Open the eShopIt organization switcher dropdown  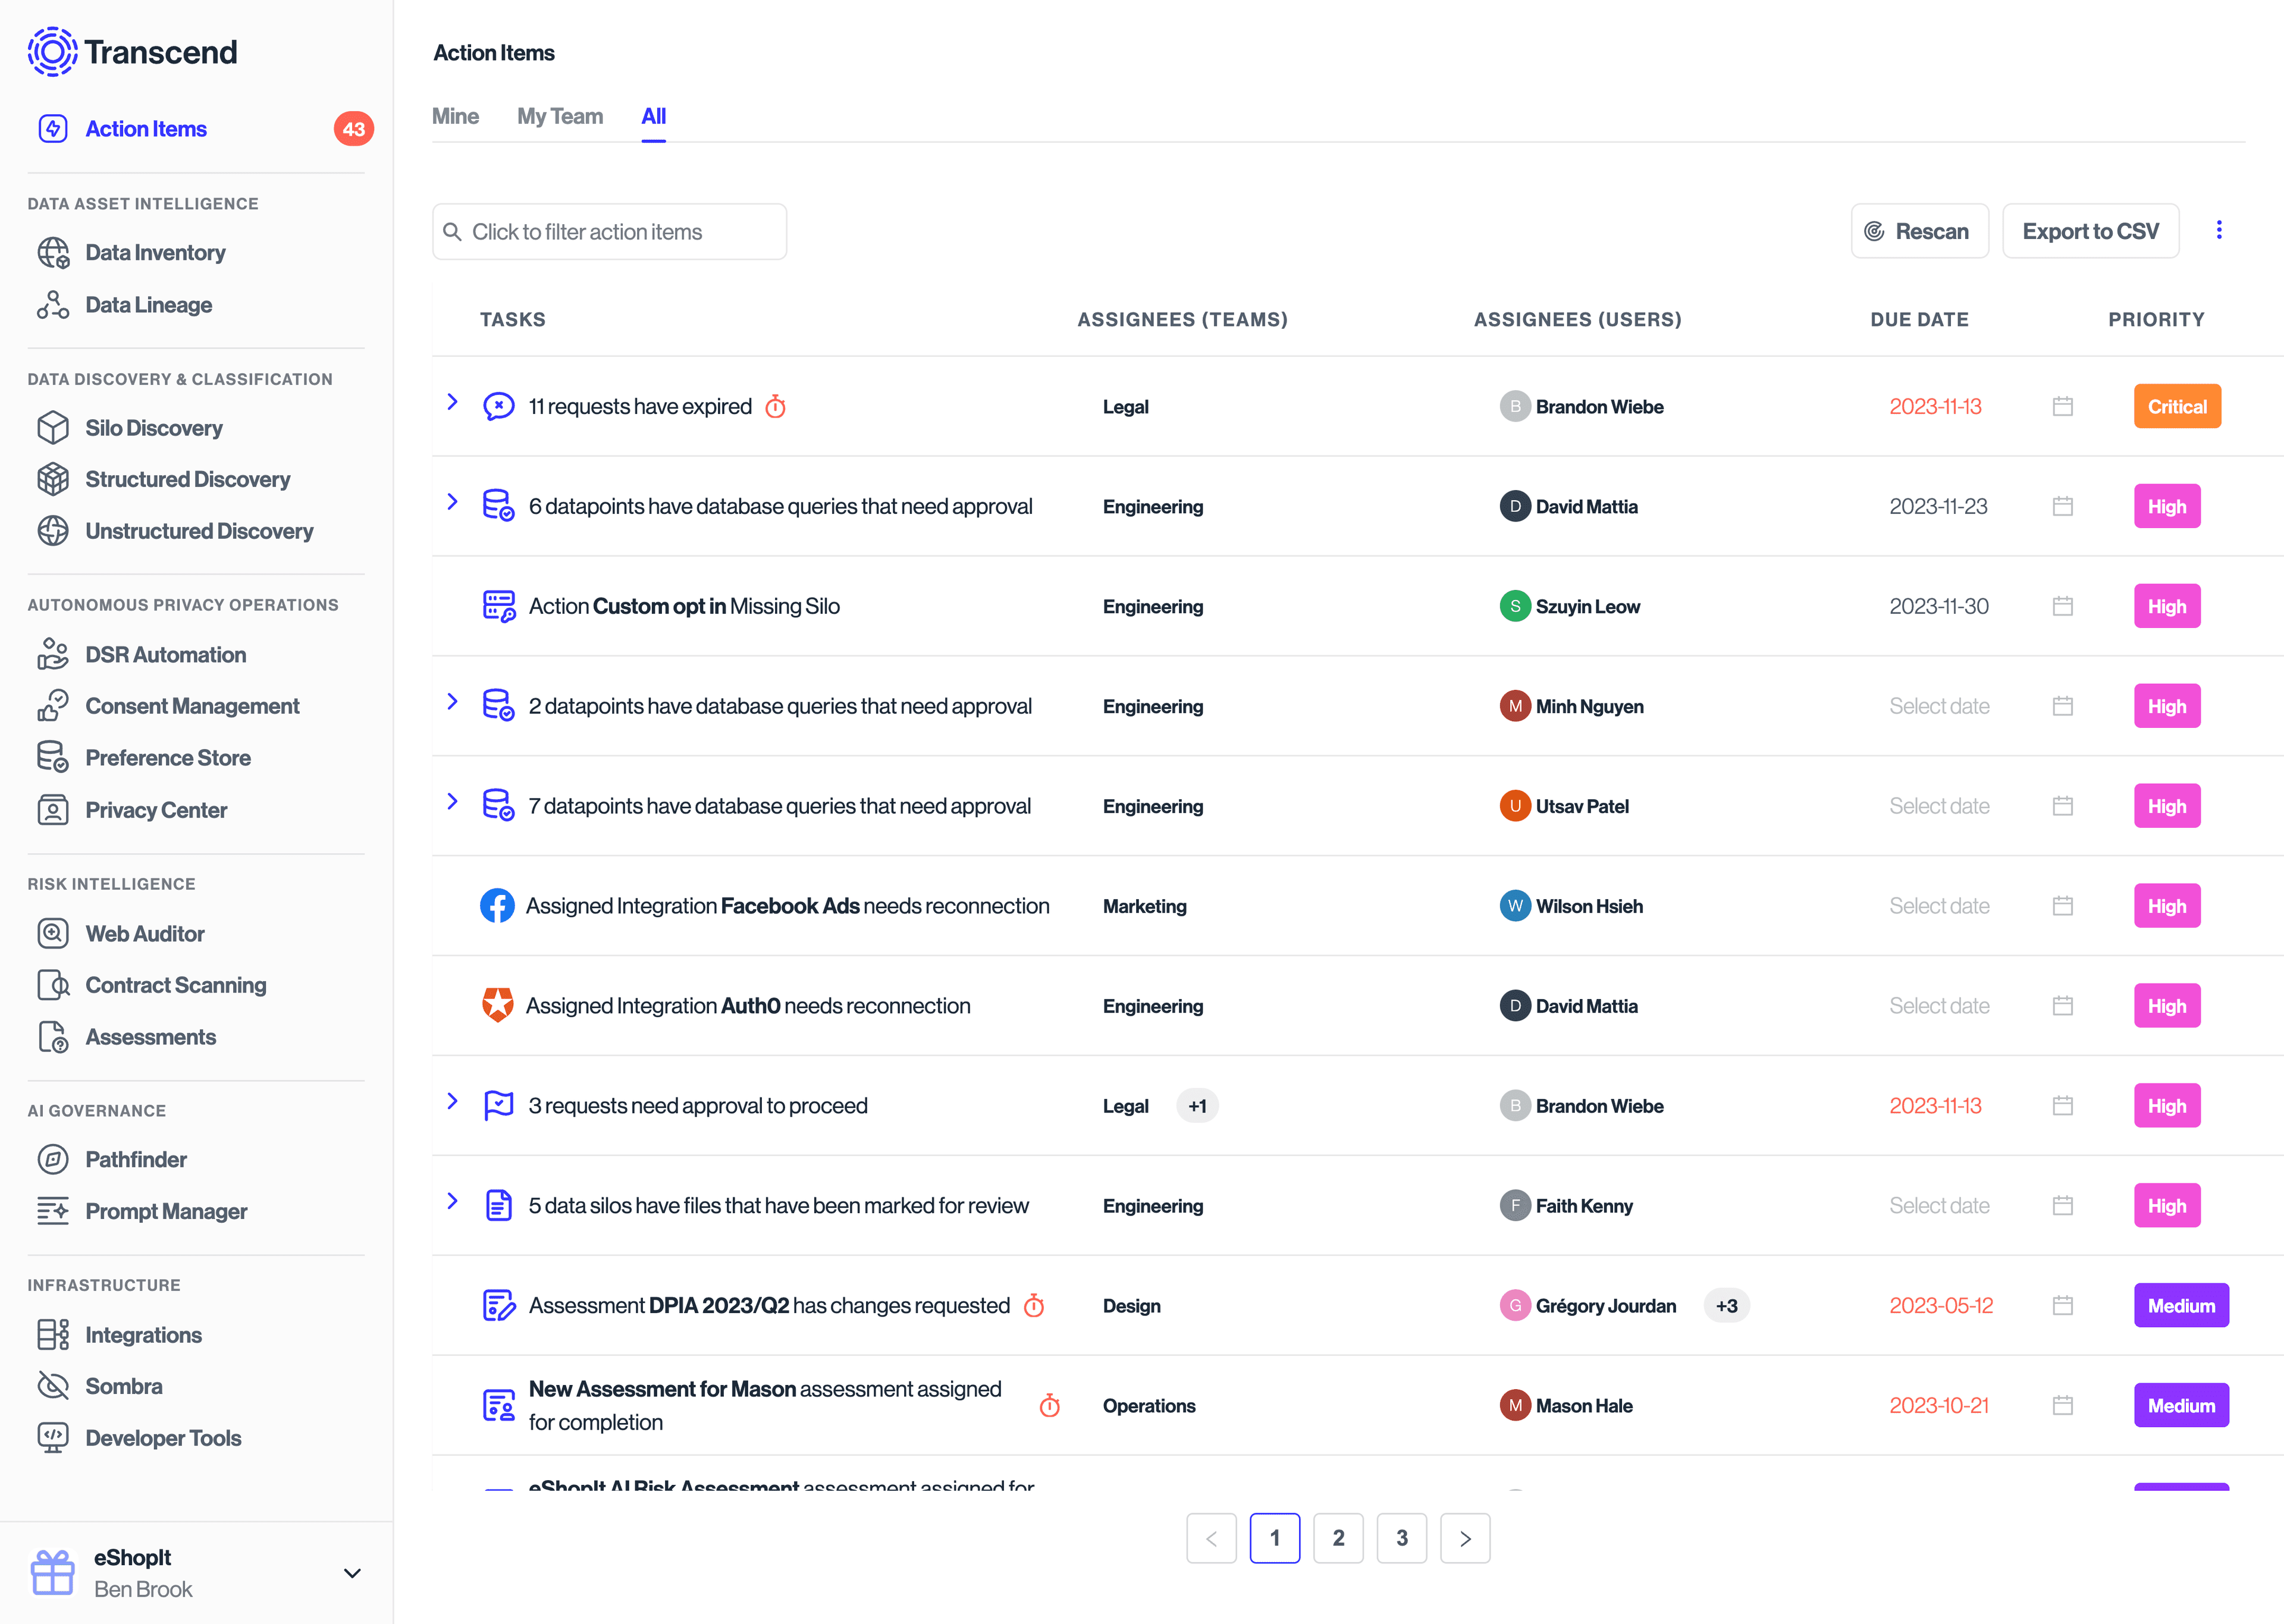(352, 1573)
